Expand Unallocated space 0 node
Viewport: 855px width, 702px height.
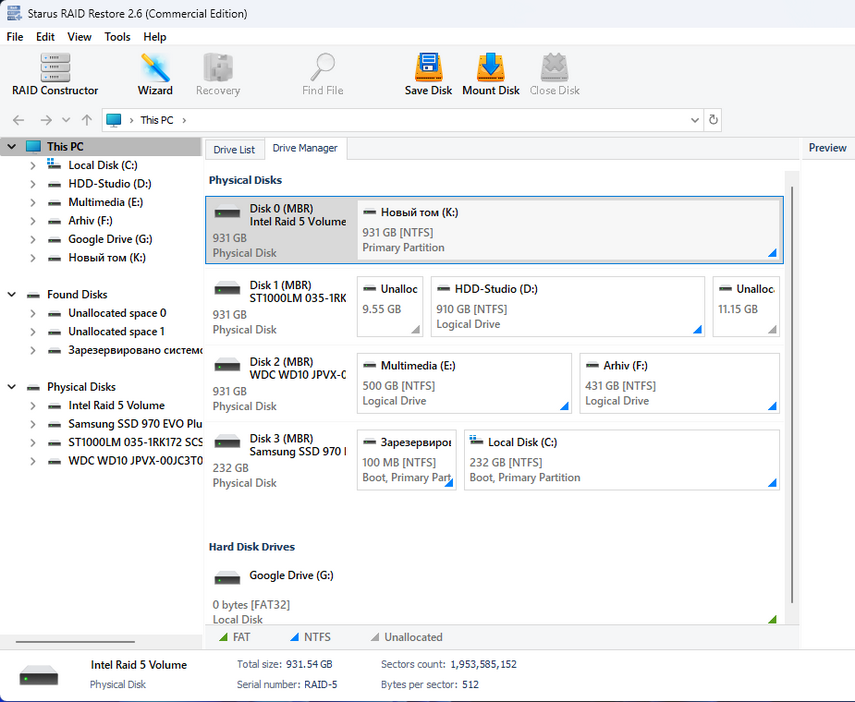pos(33,313)
